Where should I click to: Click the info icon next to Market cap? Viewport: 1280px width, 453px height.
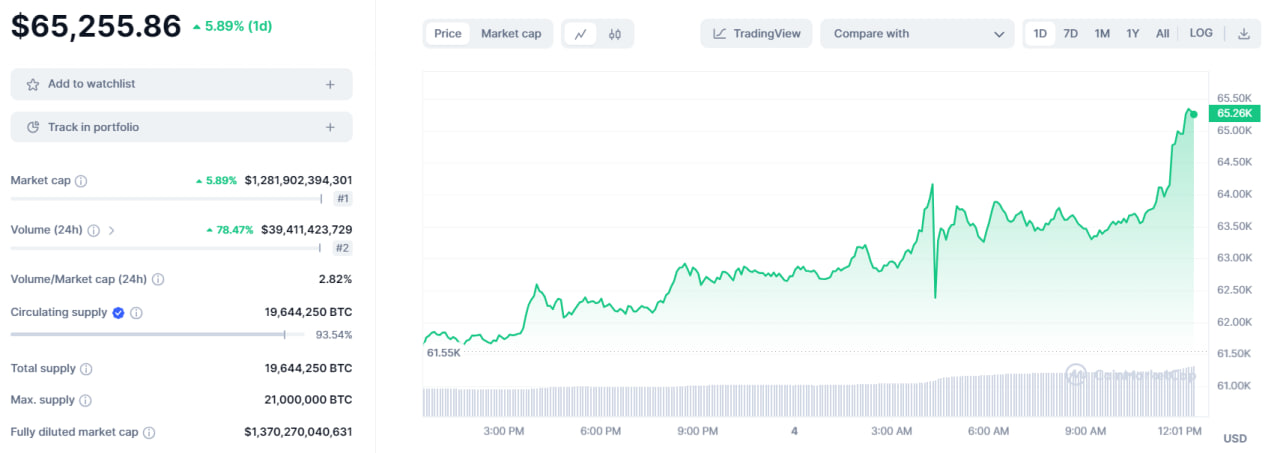[x=81, y=181]
